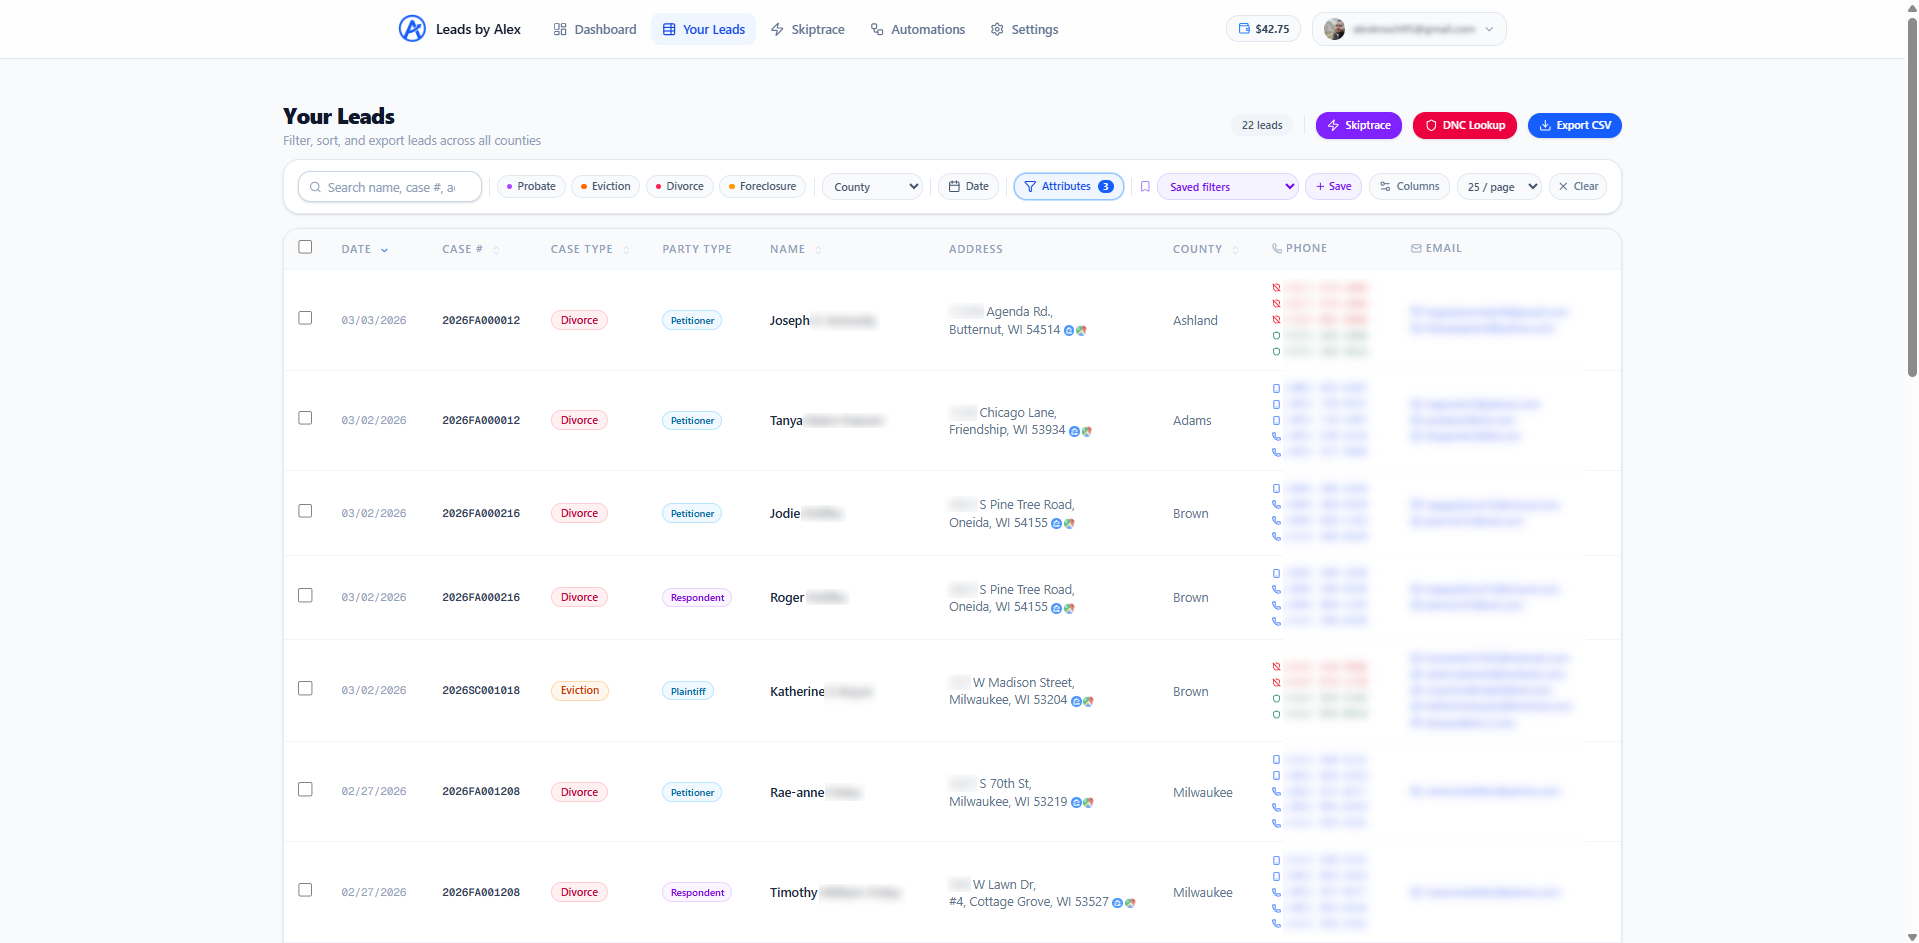Click the magnifier icon in search box
Image resolution: width=1919 pixels, height=943 pixels.
(x=315, y=187)
